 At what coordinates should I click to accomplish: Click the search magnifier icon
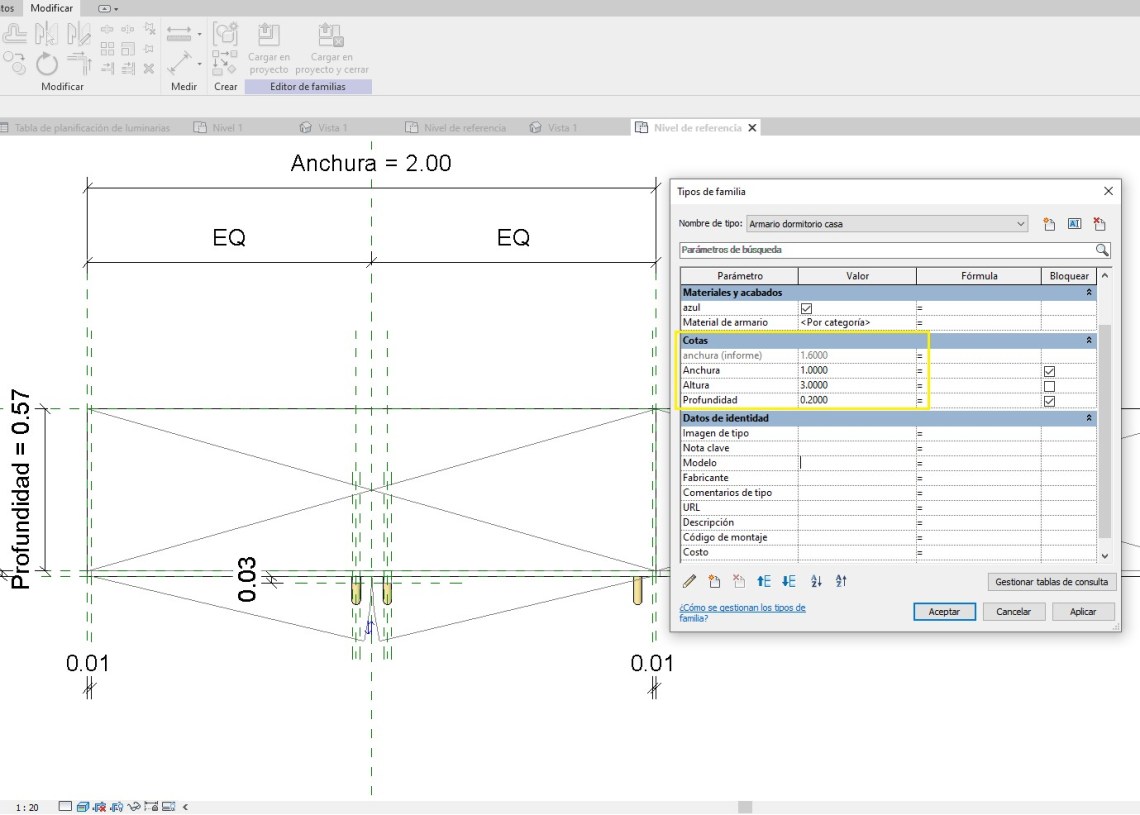[1102, 250]
